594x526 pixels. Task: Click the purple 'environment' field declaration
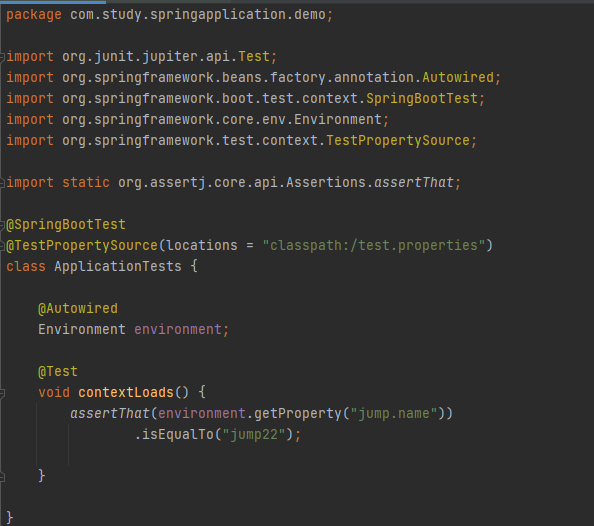178,329
